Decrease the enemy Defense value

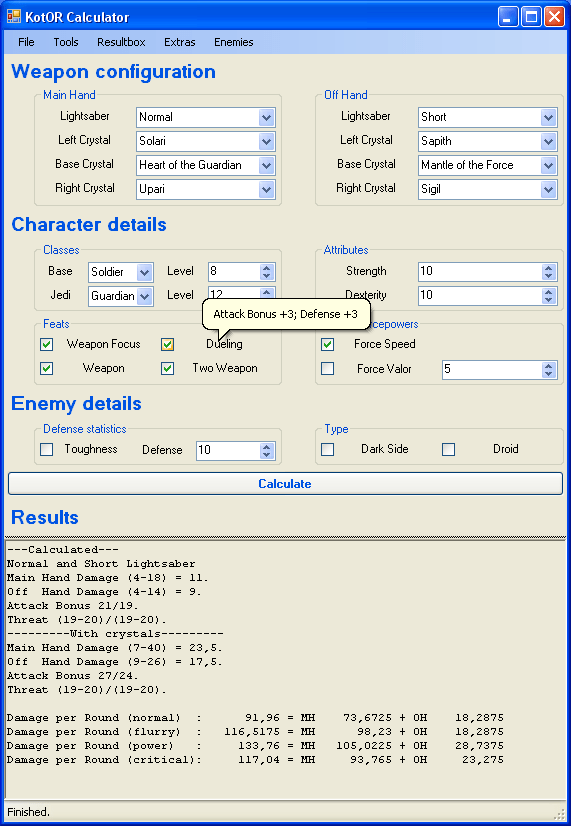pyautogui.click(x=267, y=454)
